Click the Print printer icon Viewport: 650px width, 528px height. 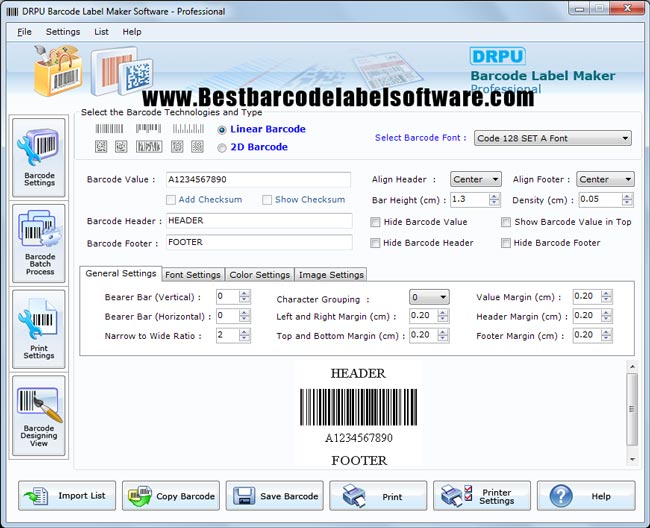click(x=354, y=495)
